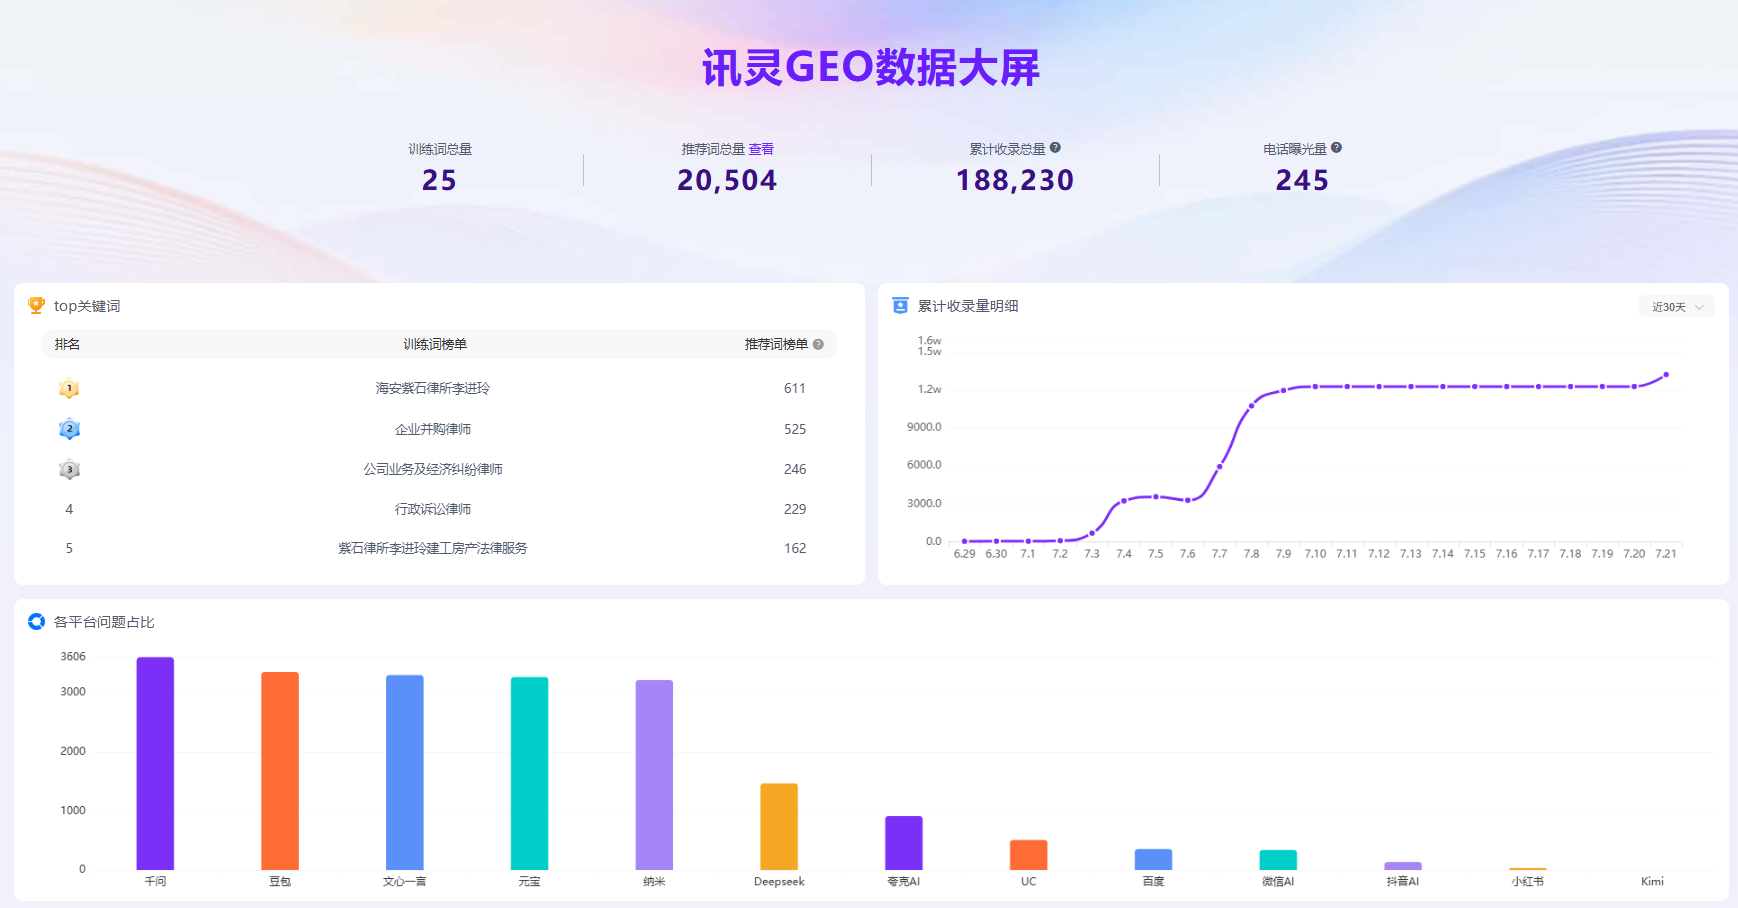The width and height of the screenshot is (1738, 908).
Task: Click the recommended count 162
Action: coord(795,548)
